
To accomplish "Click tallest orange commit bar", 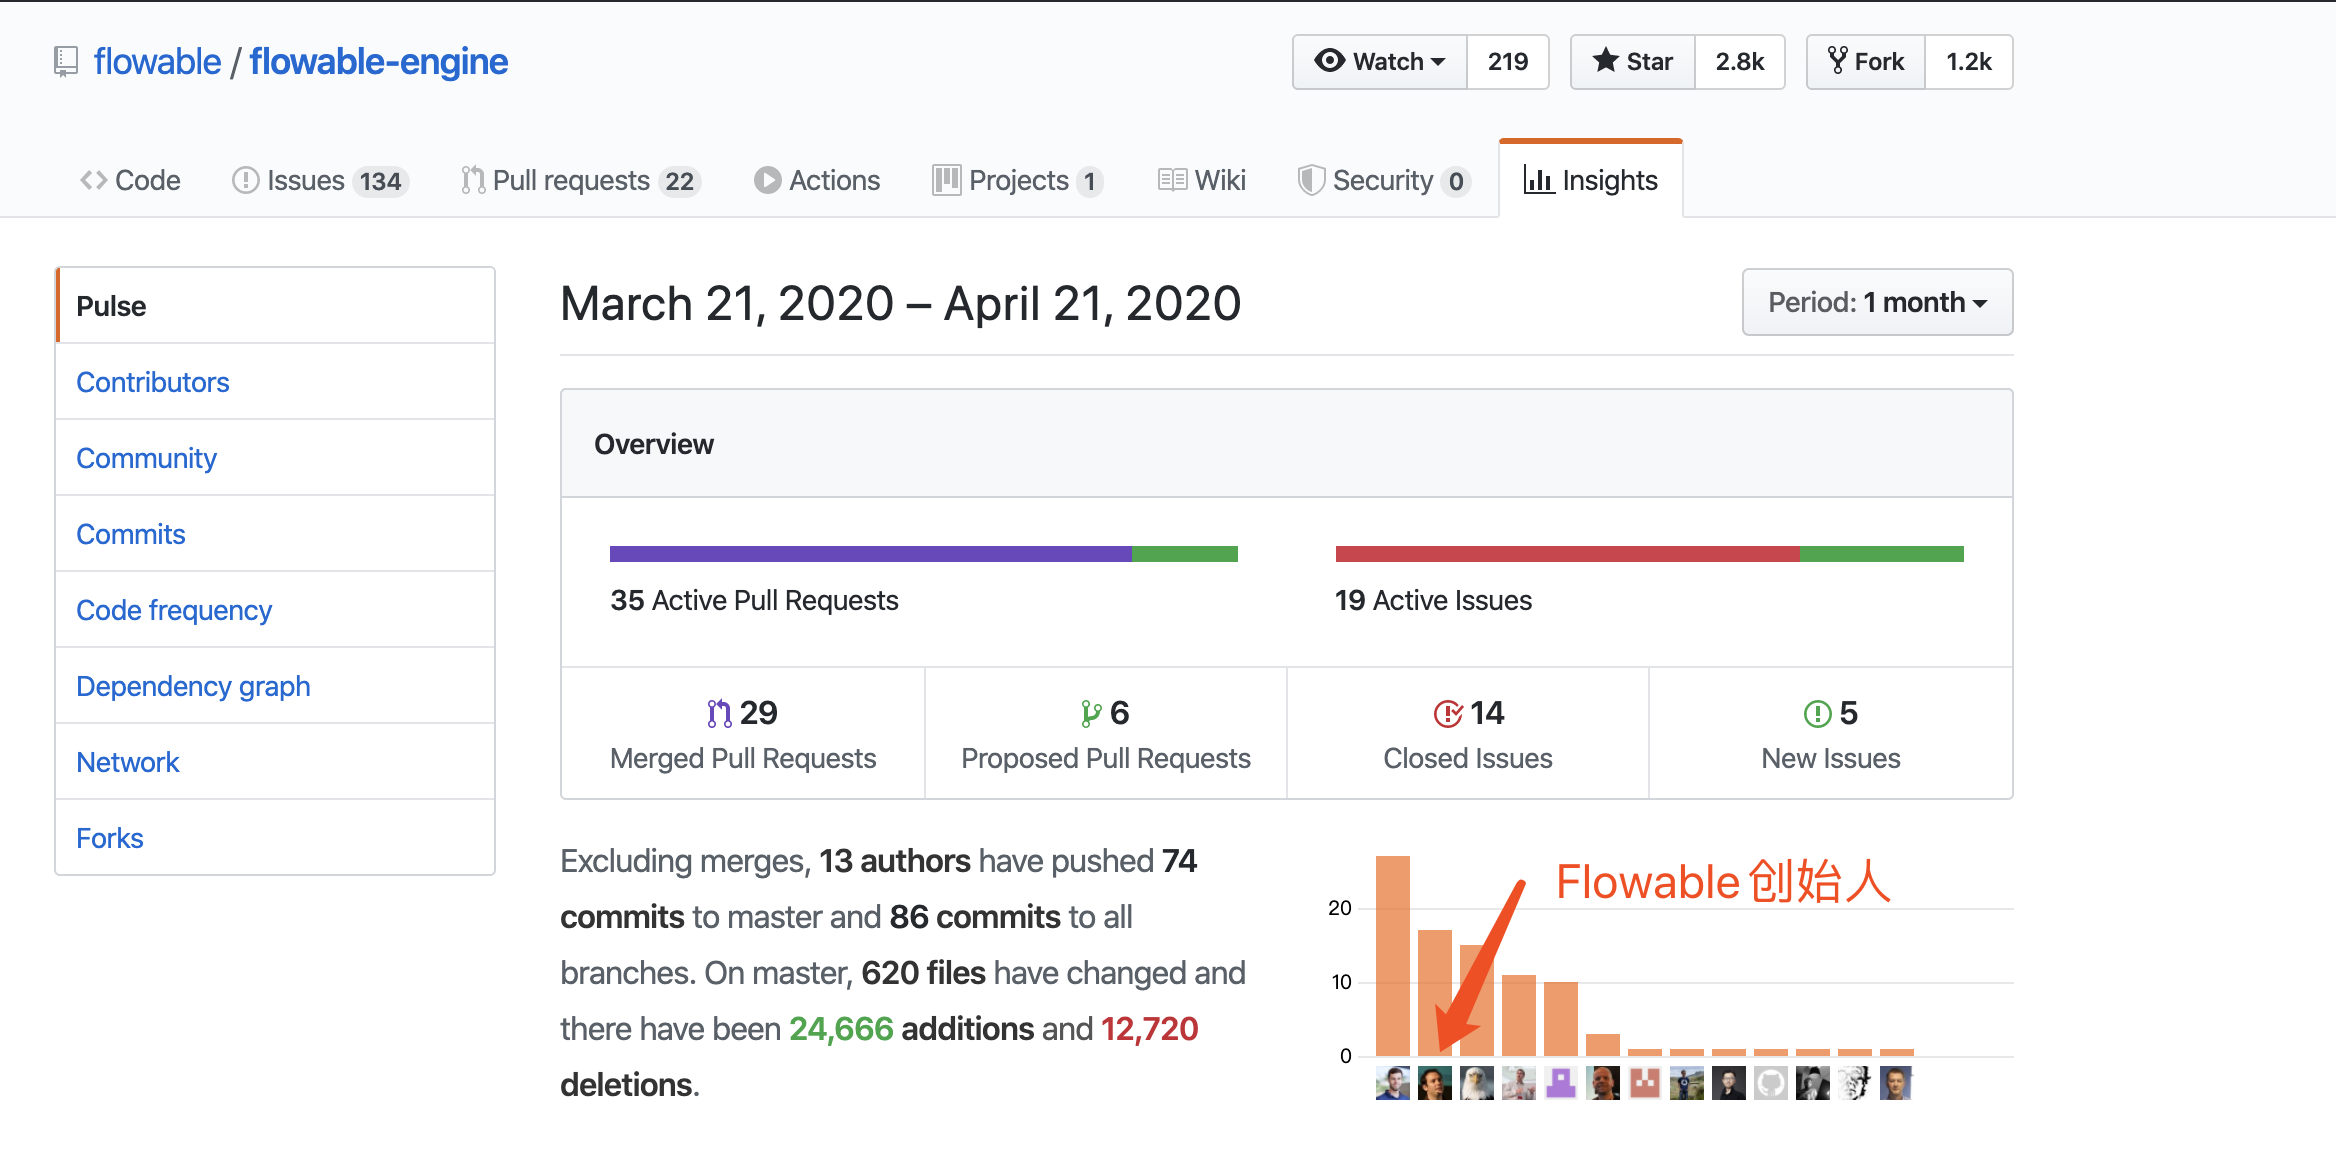I will [1392, 955].
